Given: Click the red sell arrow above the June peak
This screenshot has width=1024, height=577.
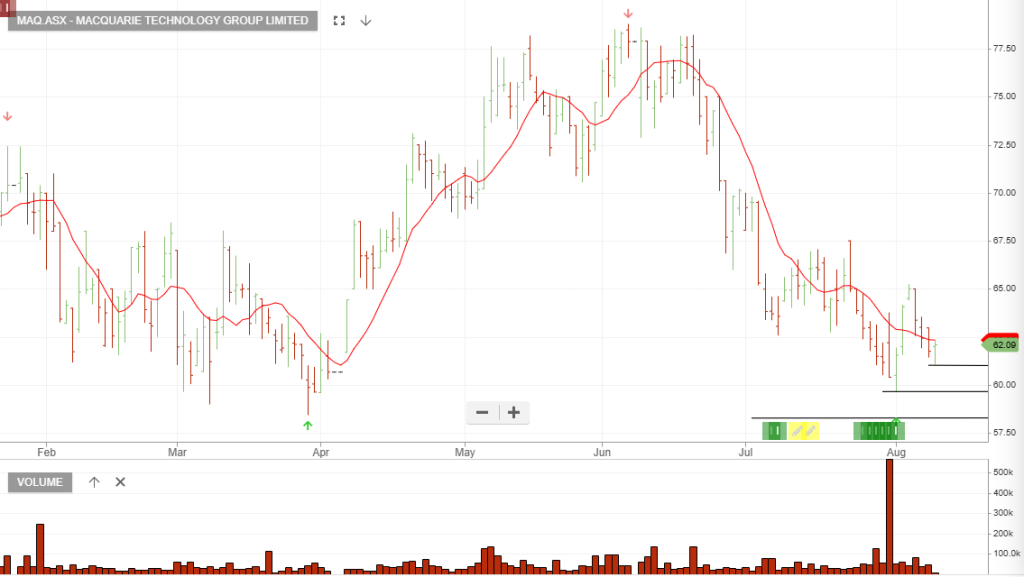Looking at the screenshot, I should point(628,14).
